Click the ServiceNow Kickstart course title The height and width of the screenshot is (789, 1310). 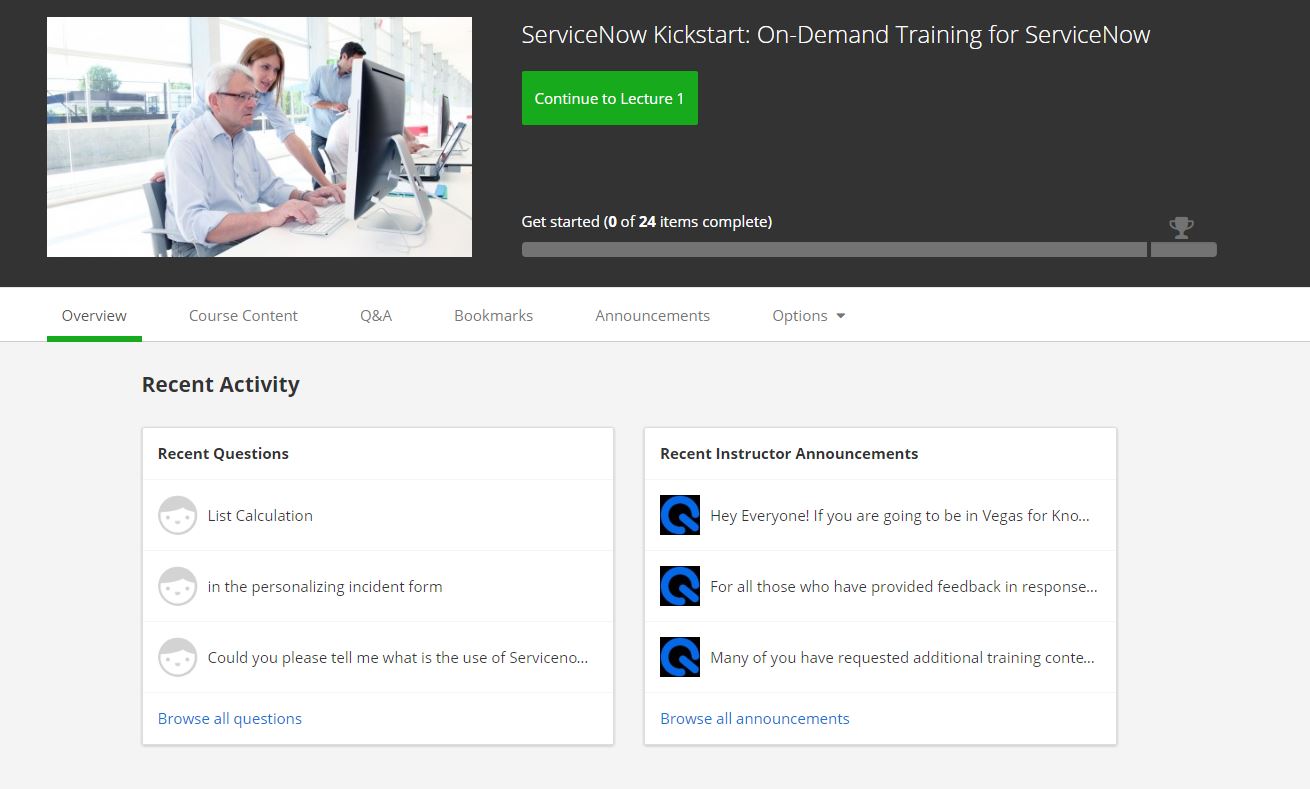pos(836,35)
